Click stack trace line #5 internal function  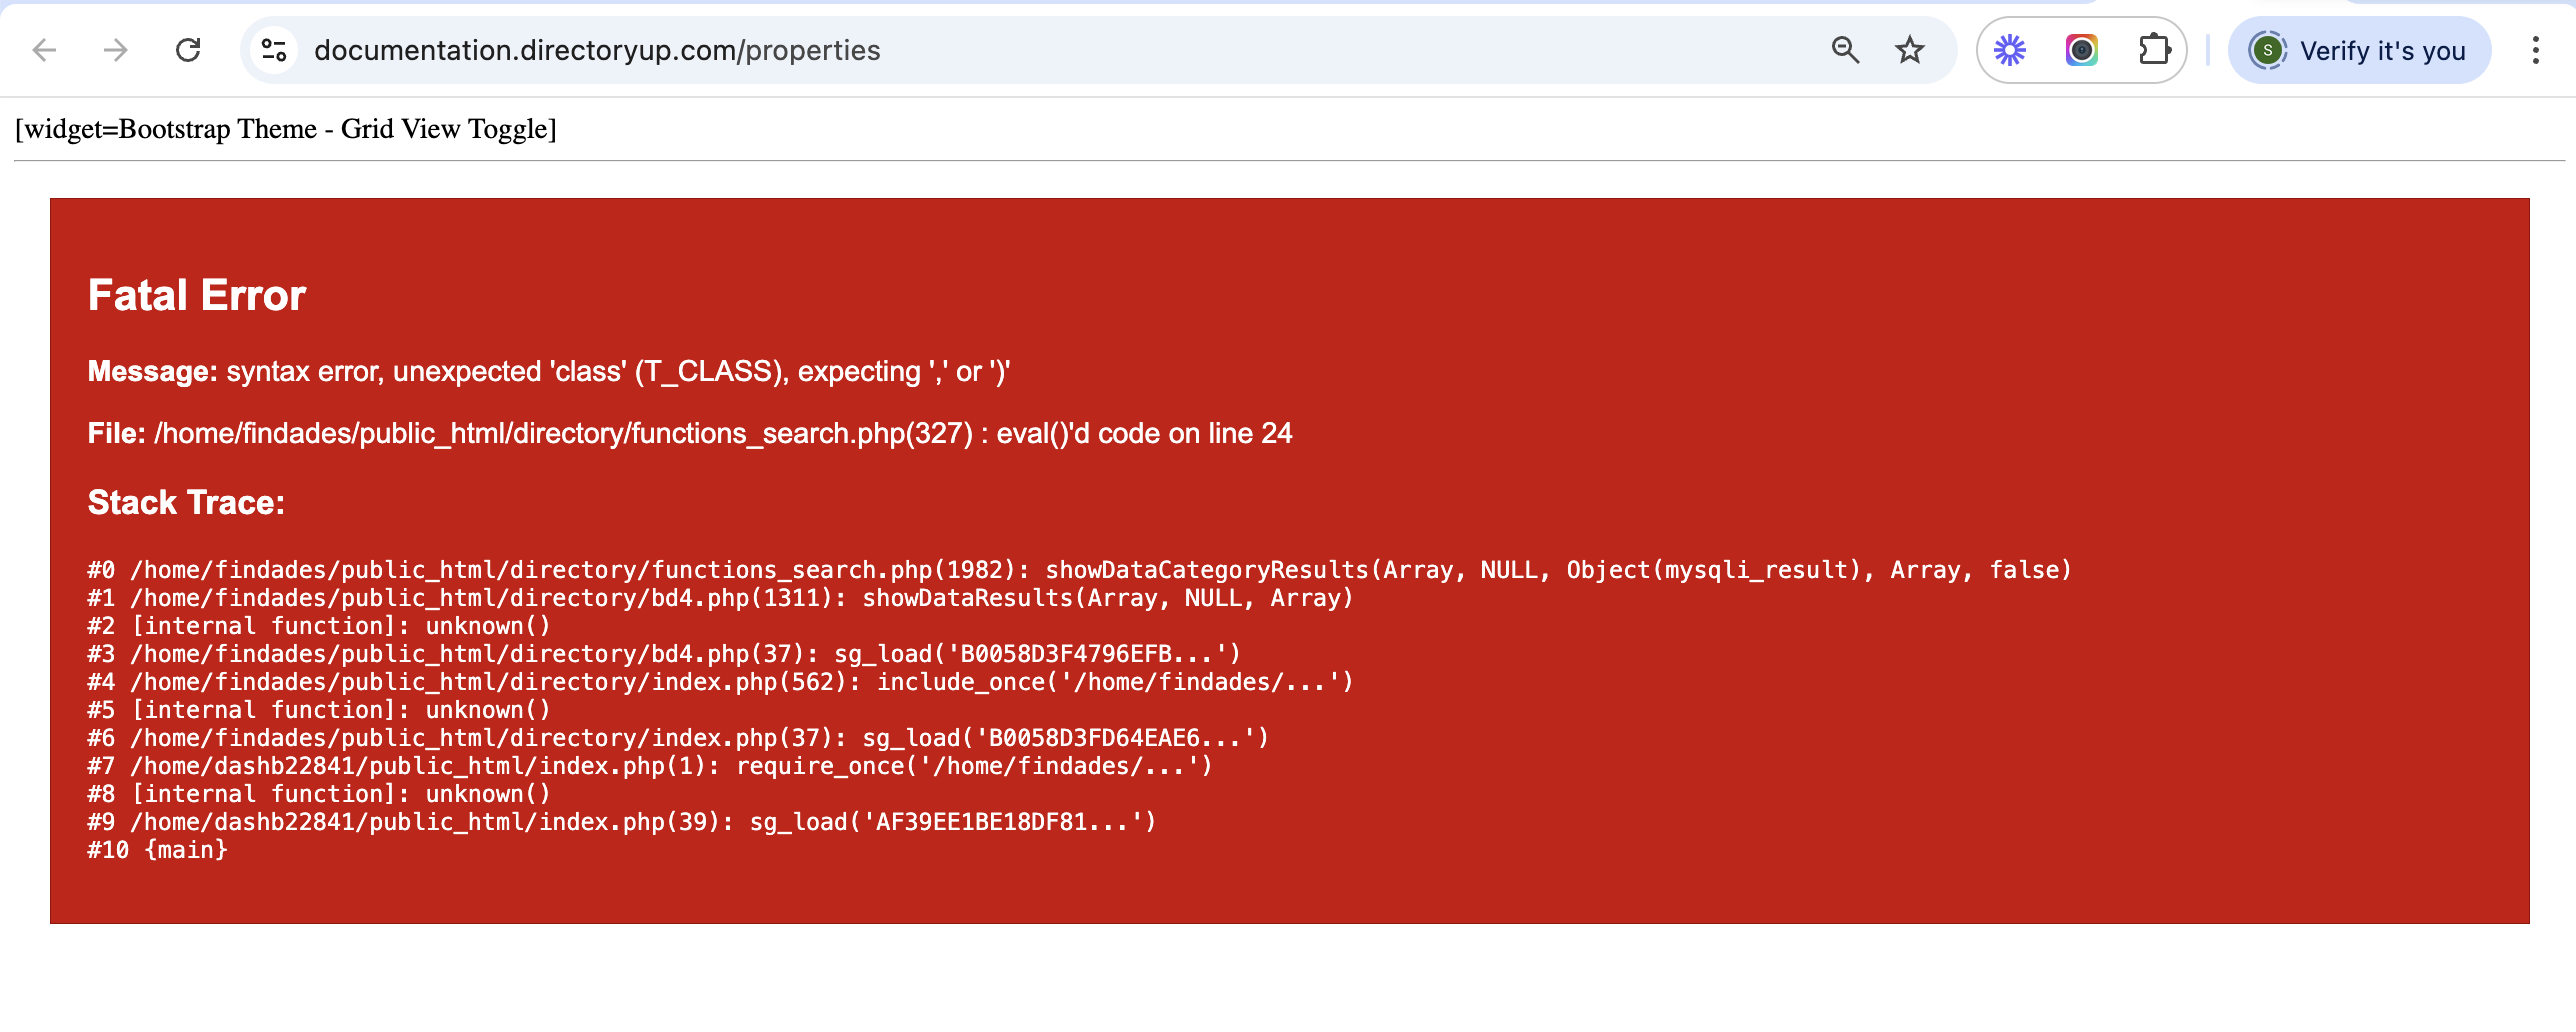319,710
